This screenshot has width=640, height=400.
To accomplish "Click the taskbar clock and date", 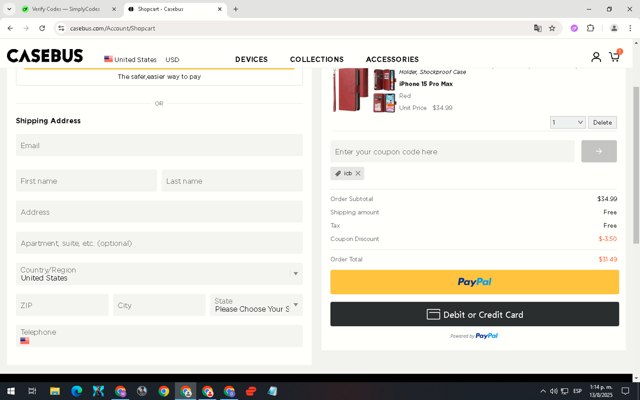I will 601,391.
